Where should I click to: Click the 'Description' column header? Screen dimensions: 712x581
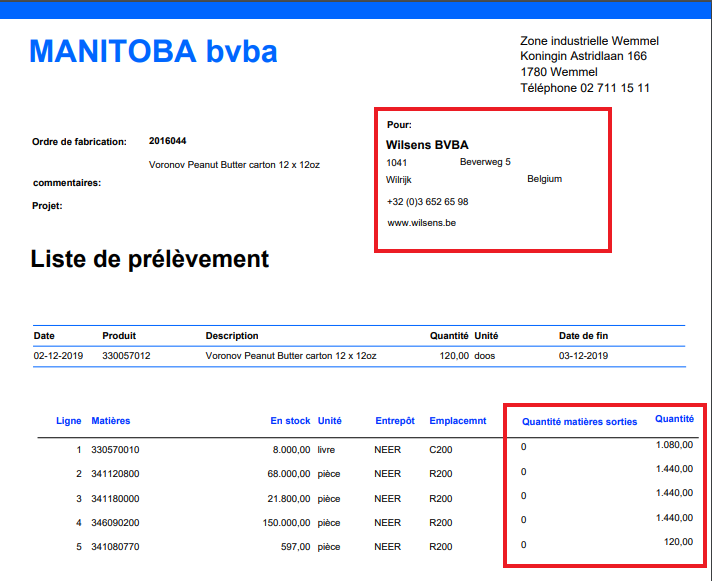tap(232, 336)
